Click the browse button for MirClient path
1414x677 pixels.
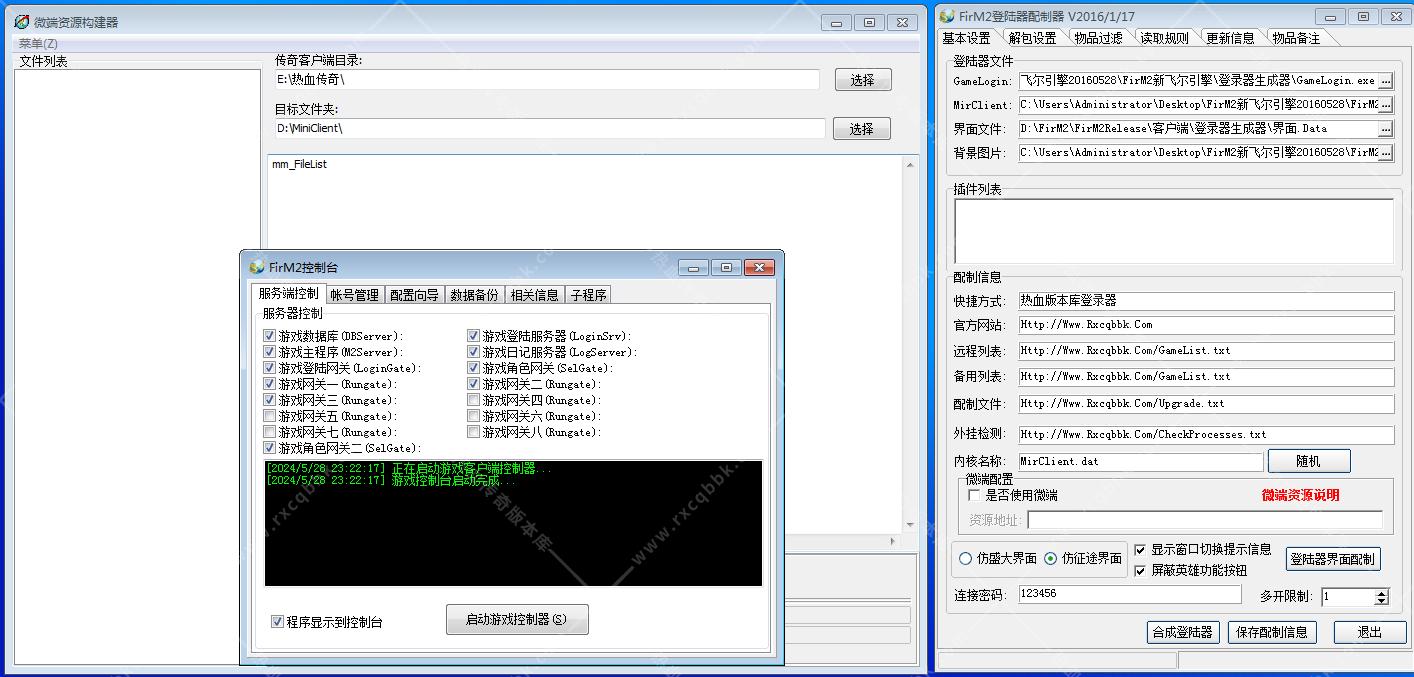click(x=1385, y=105)
